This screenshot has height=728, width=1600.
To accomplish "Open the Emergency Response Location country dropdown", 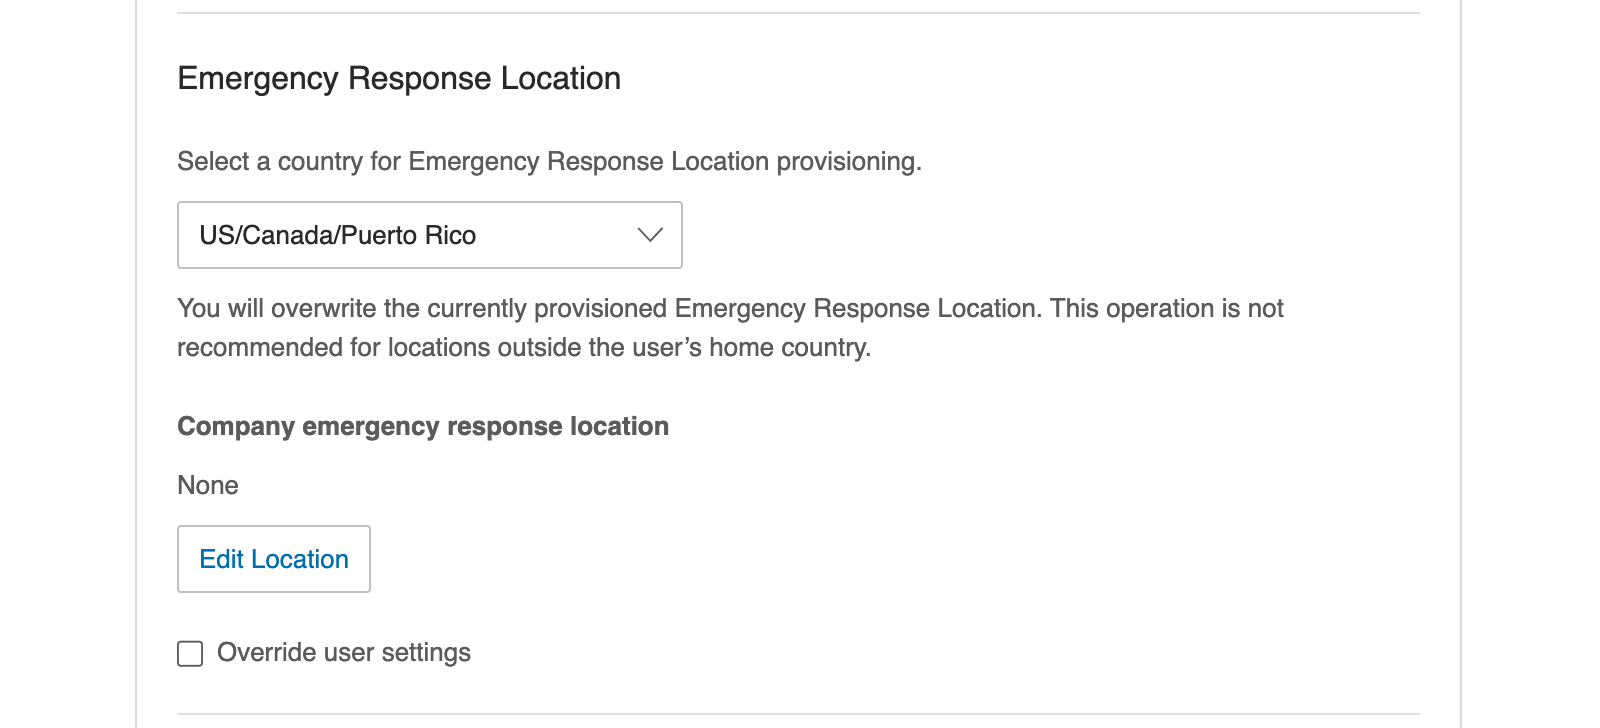I will pyautogui.click(x=429, y=235).
